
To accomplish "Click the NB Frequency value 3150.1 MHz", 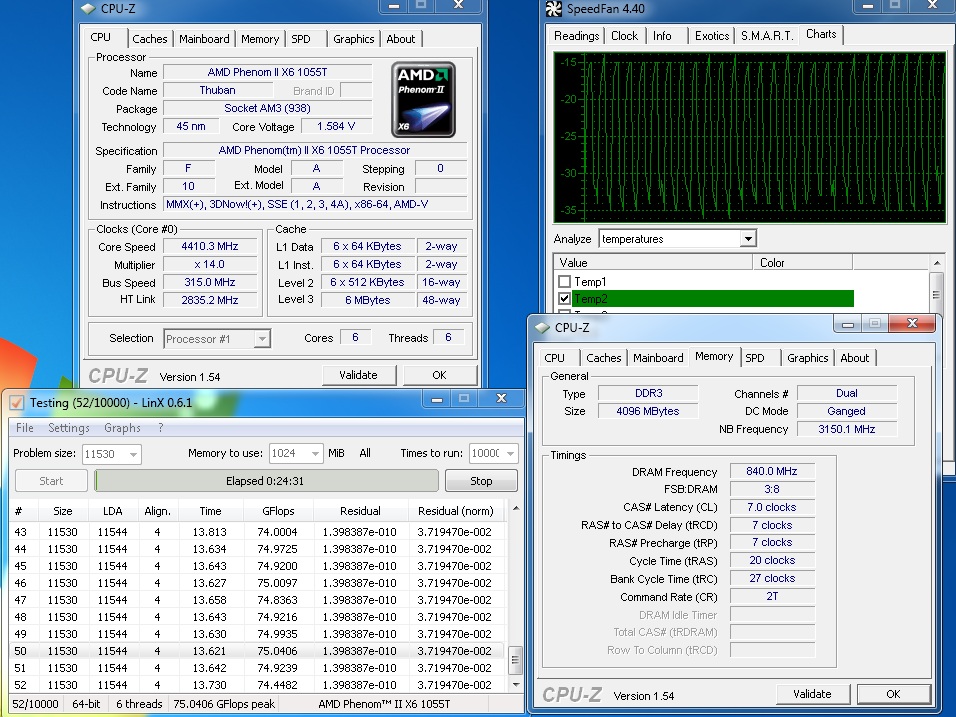I will 846,429.
